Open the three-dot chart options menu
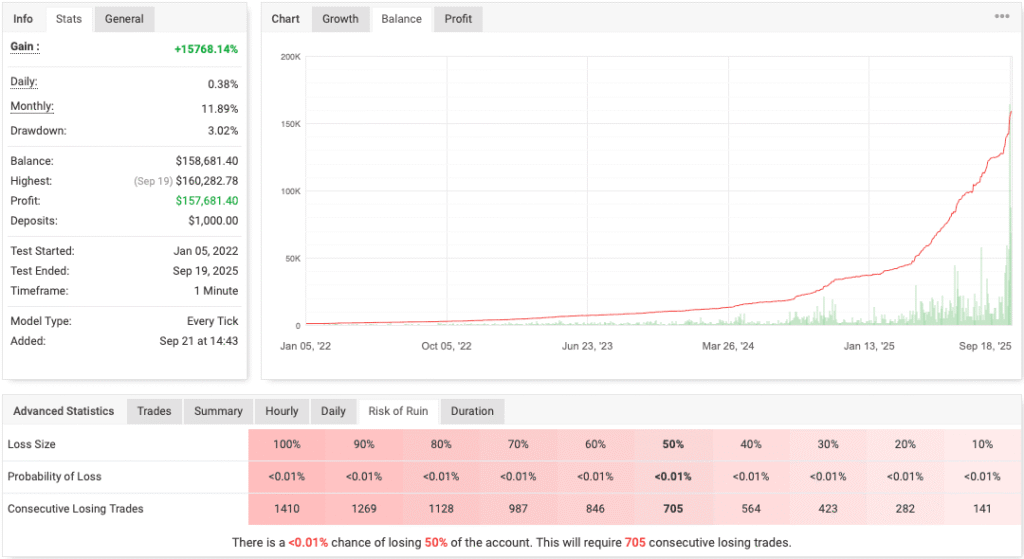This screenshot has height=559, width=1024. 1001,17
